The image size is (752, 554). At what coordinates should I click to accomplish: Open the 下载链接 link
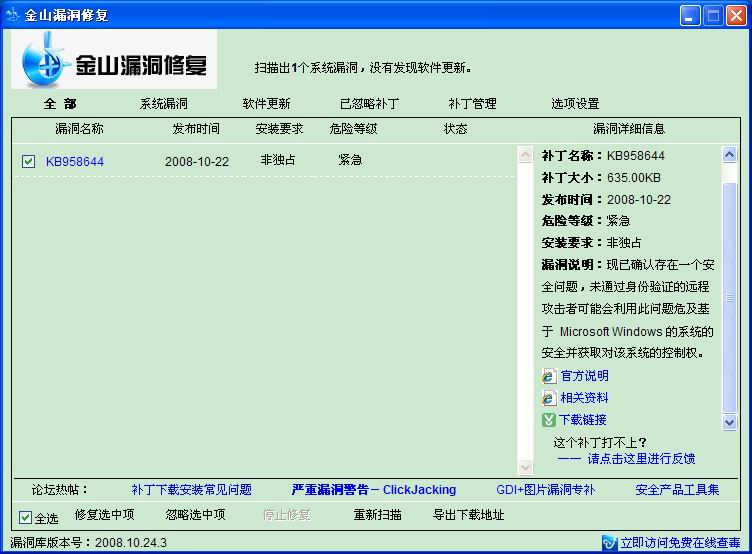click(x=583, y=420)
